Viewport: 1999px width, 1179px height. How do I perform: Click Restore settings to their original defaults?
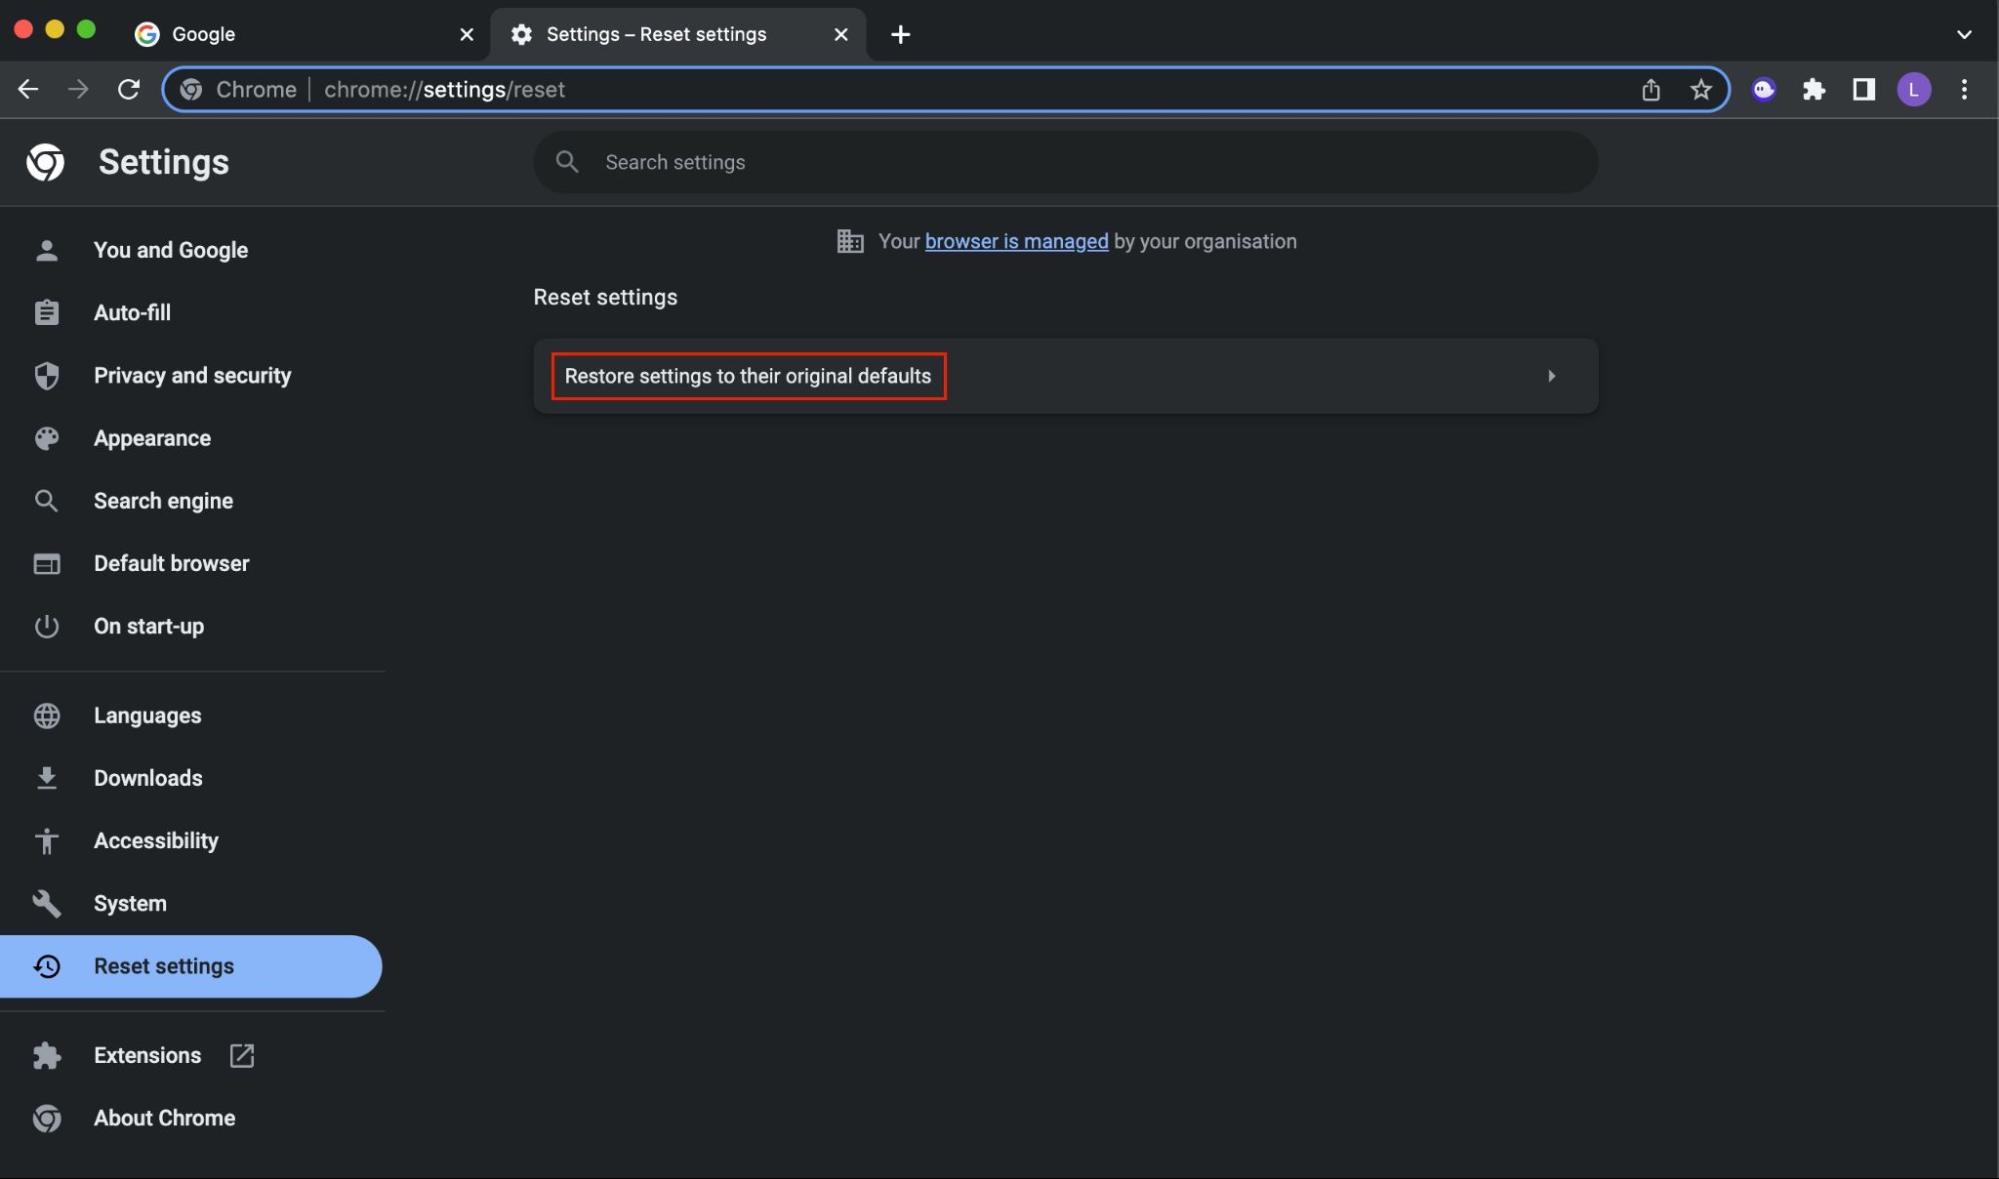click(x=1066, y=376)
